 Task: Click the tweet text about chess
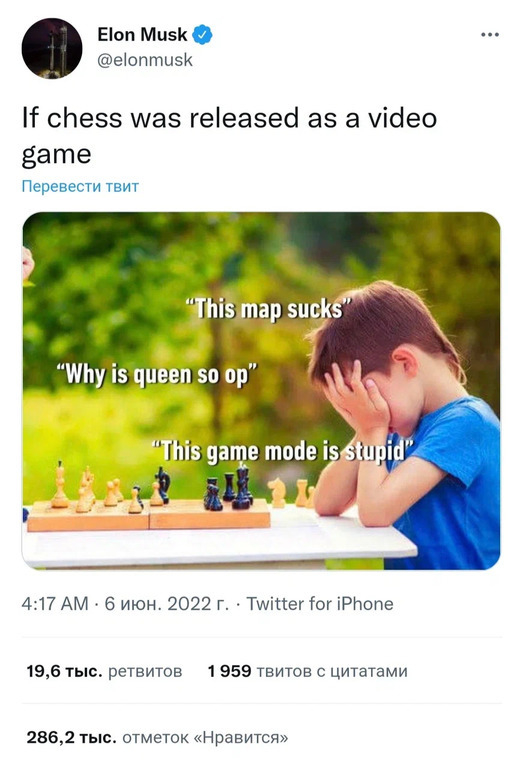229,136
